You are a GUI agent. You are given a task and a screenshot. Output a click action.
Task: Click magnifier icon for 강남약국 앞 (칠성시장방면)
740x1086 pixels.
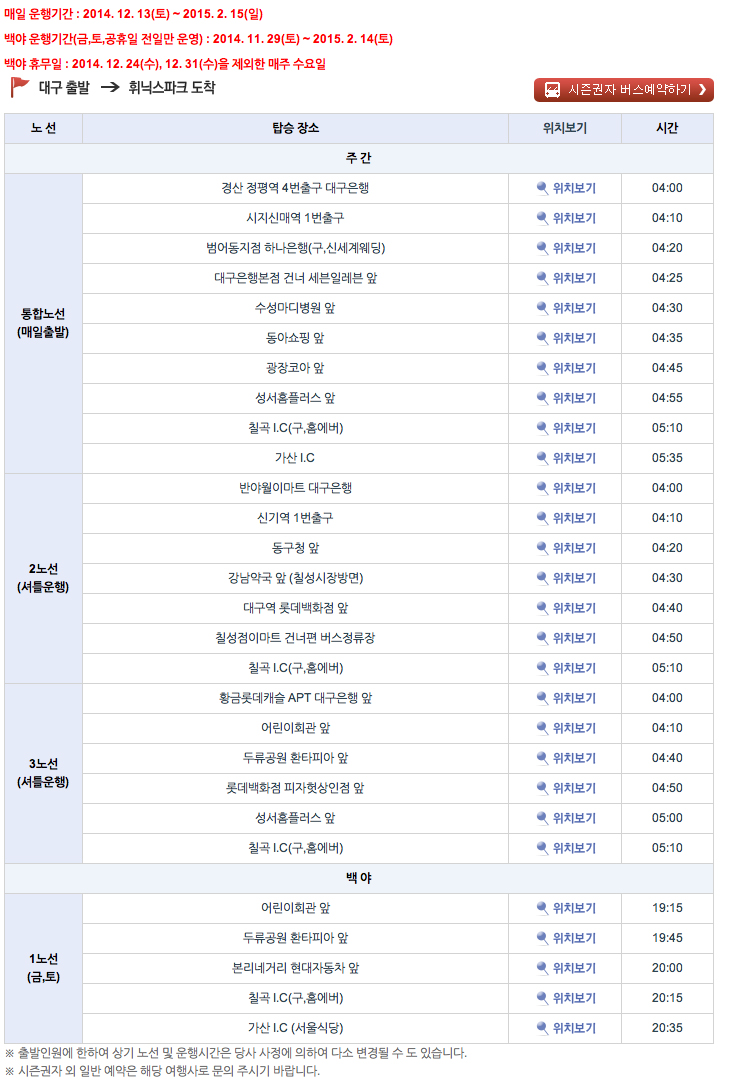point(543,578)
